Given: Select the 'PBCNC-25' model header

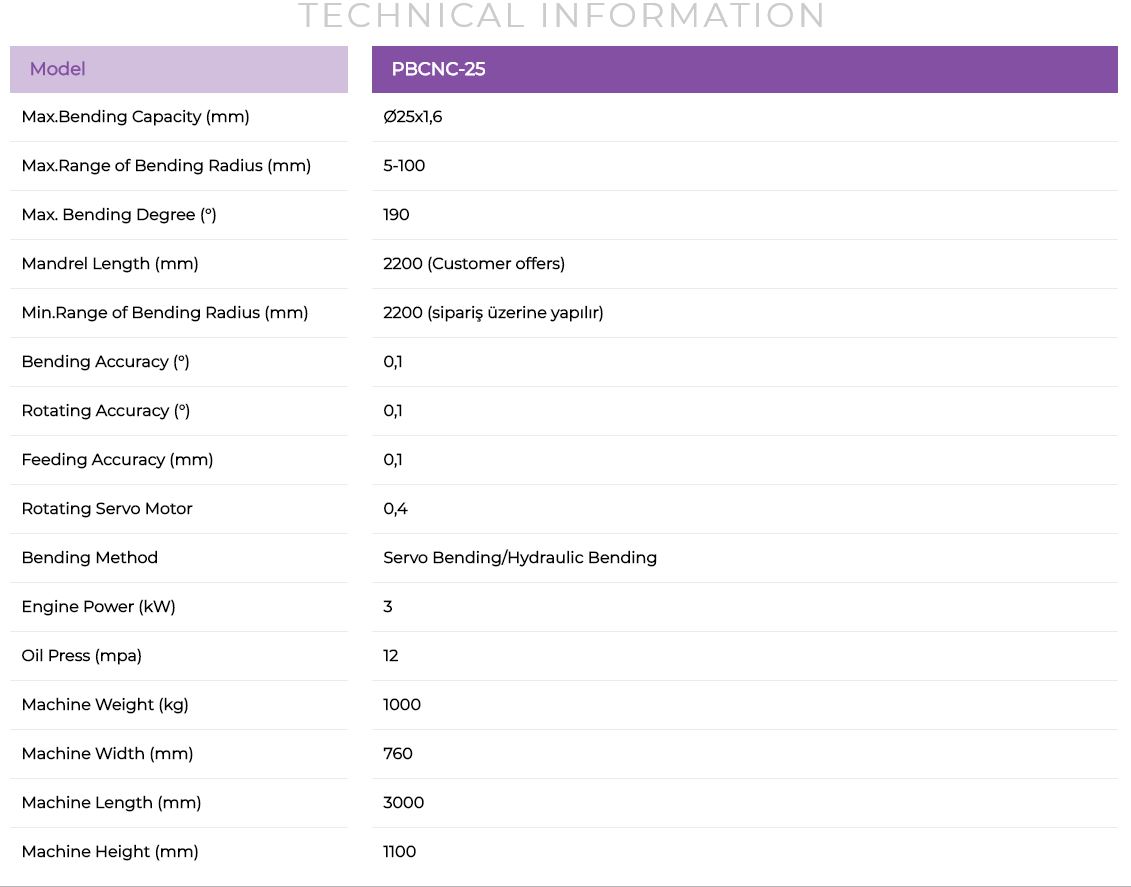Looking at the screenshot, I should point(744,69).
